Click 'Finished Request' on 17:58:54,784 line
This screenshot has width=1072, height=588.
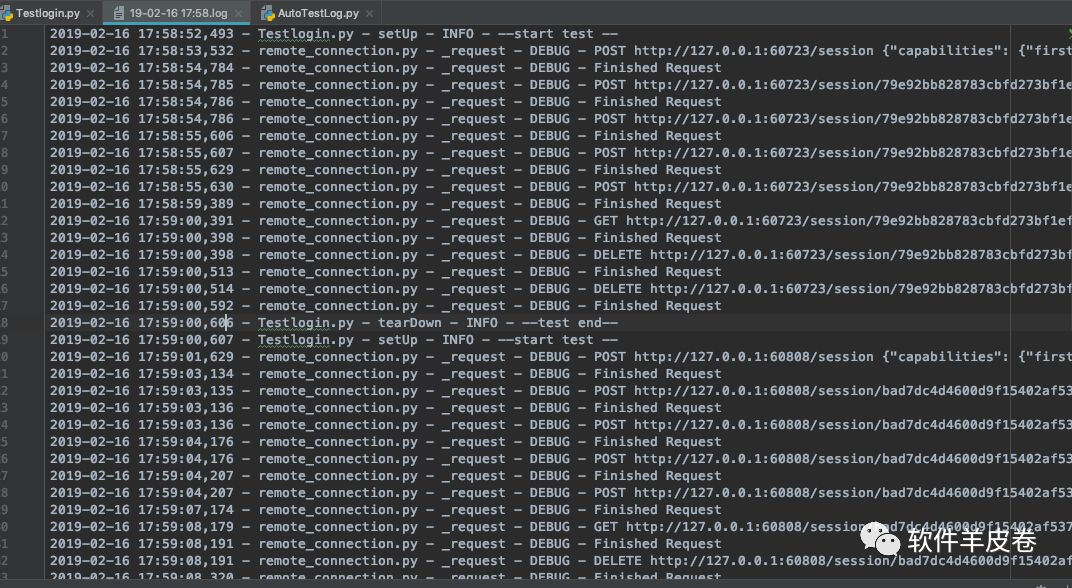coord(657,68)
